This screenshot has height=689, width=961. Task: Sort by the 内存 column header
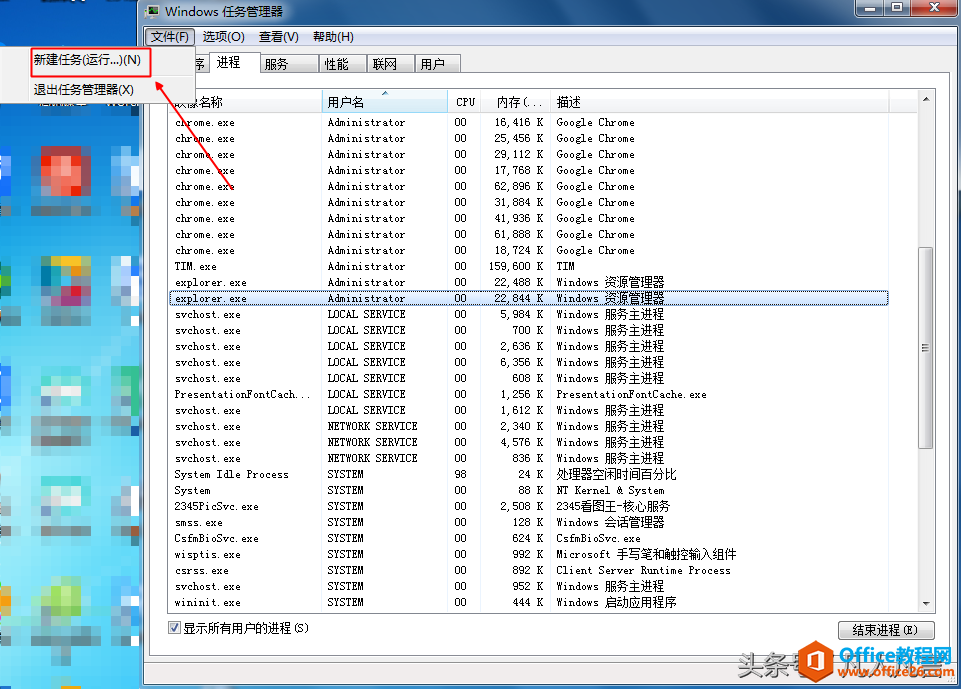coord(517,102)
